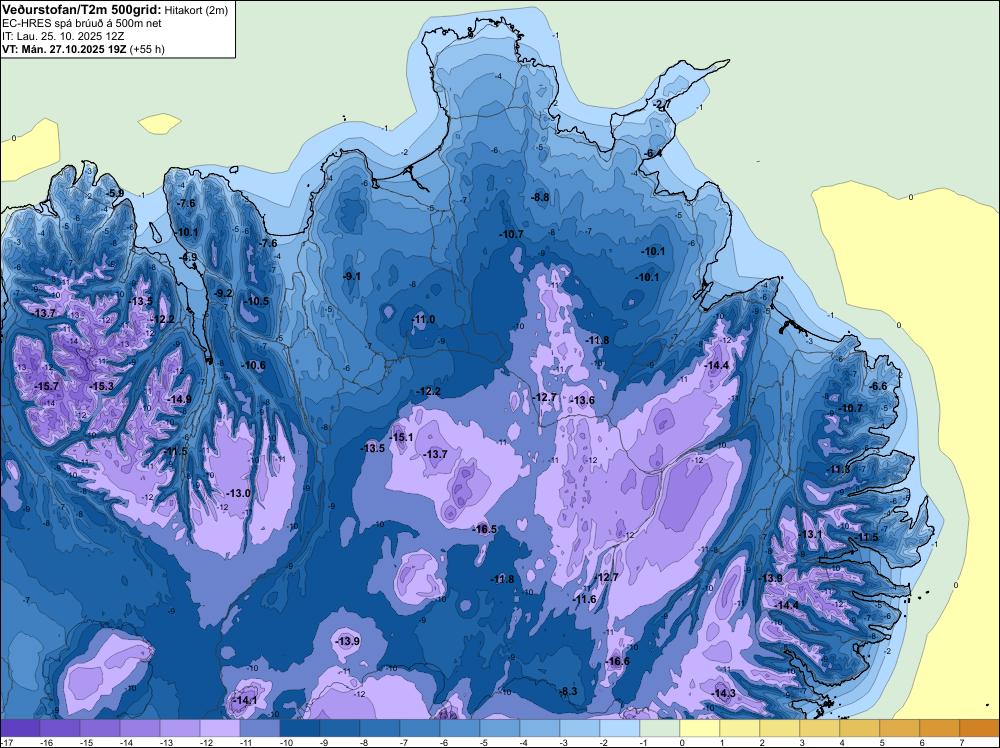Select the -15.3 temperature label

(102, 386)
